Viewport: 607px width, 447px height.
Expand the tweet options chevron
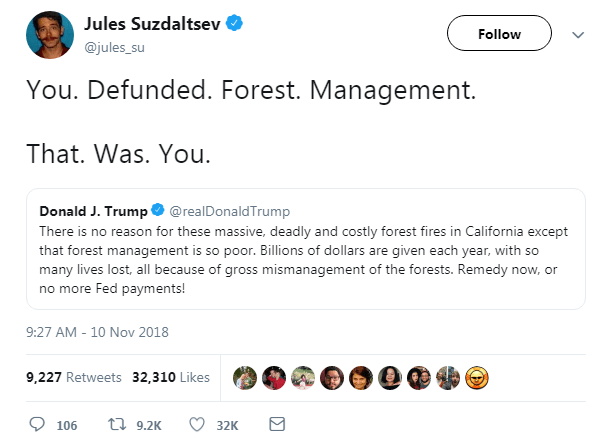577,34
